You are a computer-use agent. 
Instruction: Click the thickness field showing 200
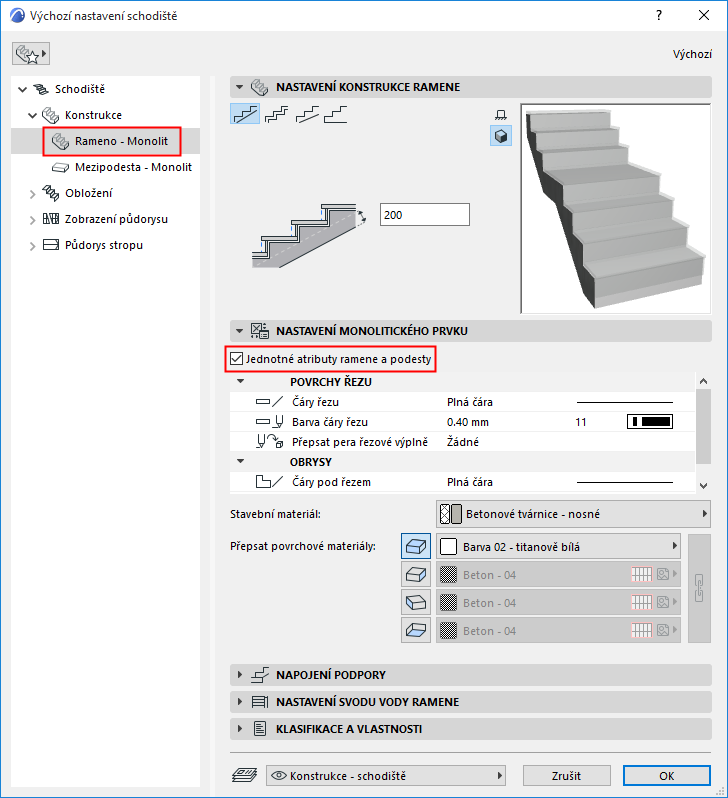coord(425,215)
